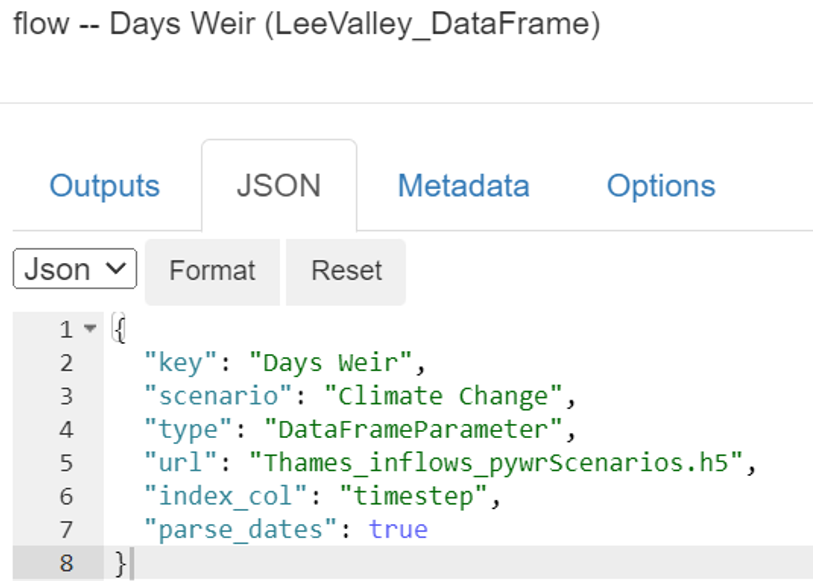Open the Metadata tab
The width and height of the screenshot is (813, 581).
tap(463, 186)
